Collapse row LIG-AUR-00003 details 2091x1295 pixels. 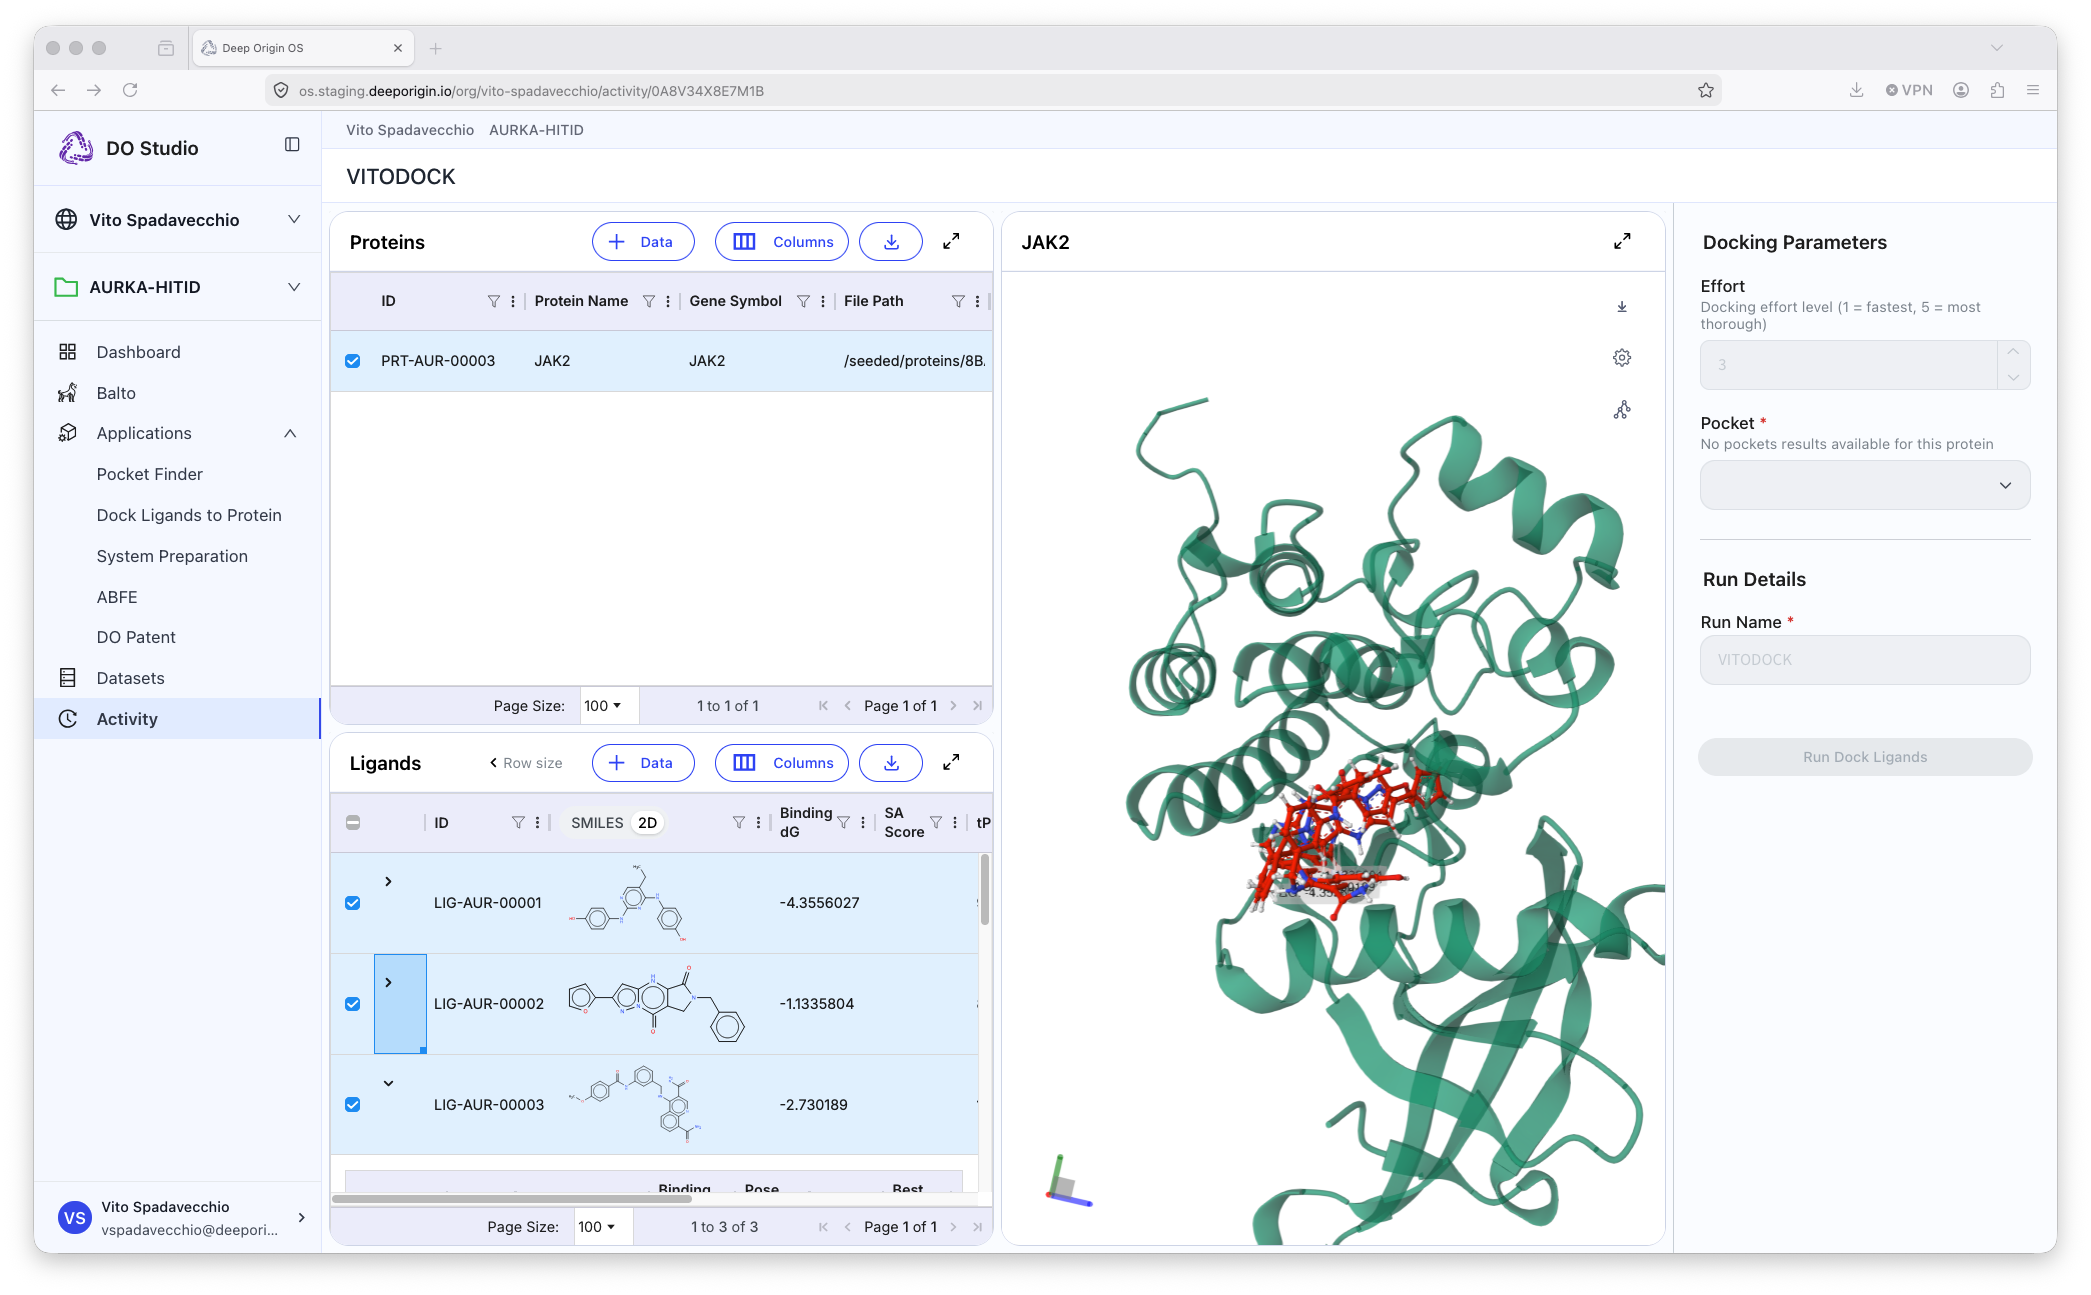tap(389, 1083)
